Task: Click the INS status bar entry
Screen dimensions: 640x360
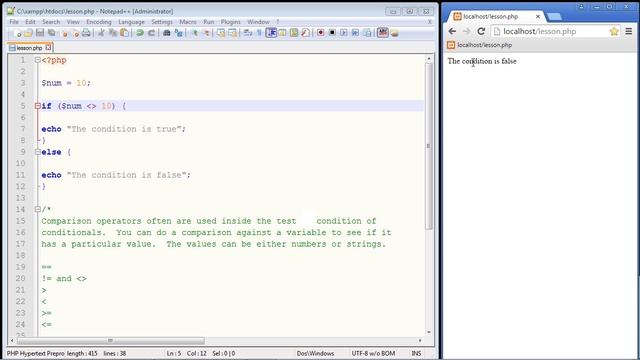Action: (x=416, y=353)
